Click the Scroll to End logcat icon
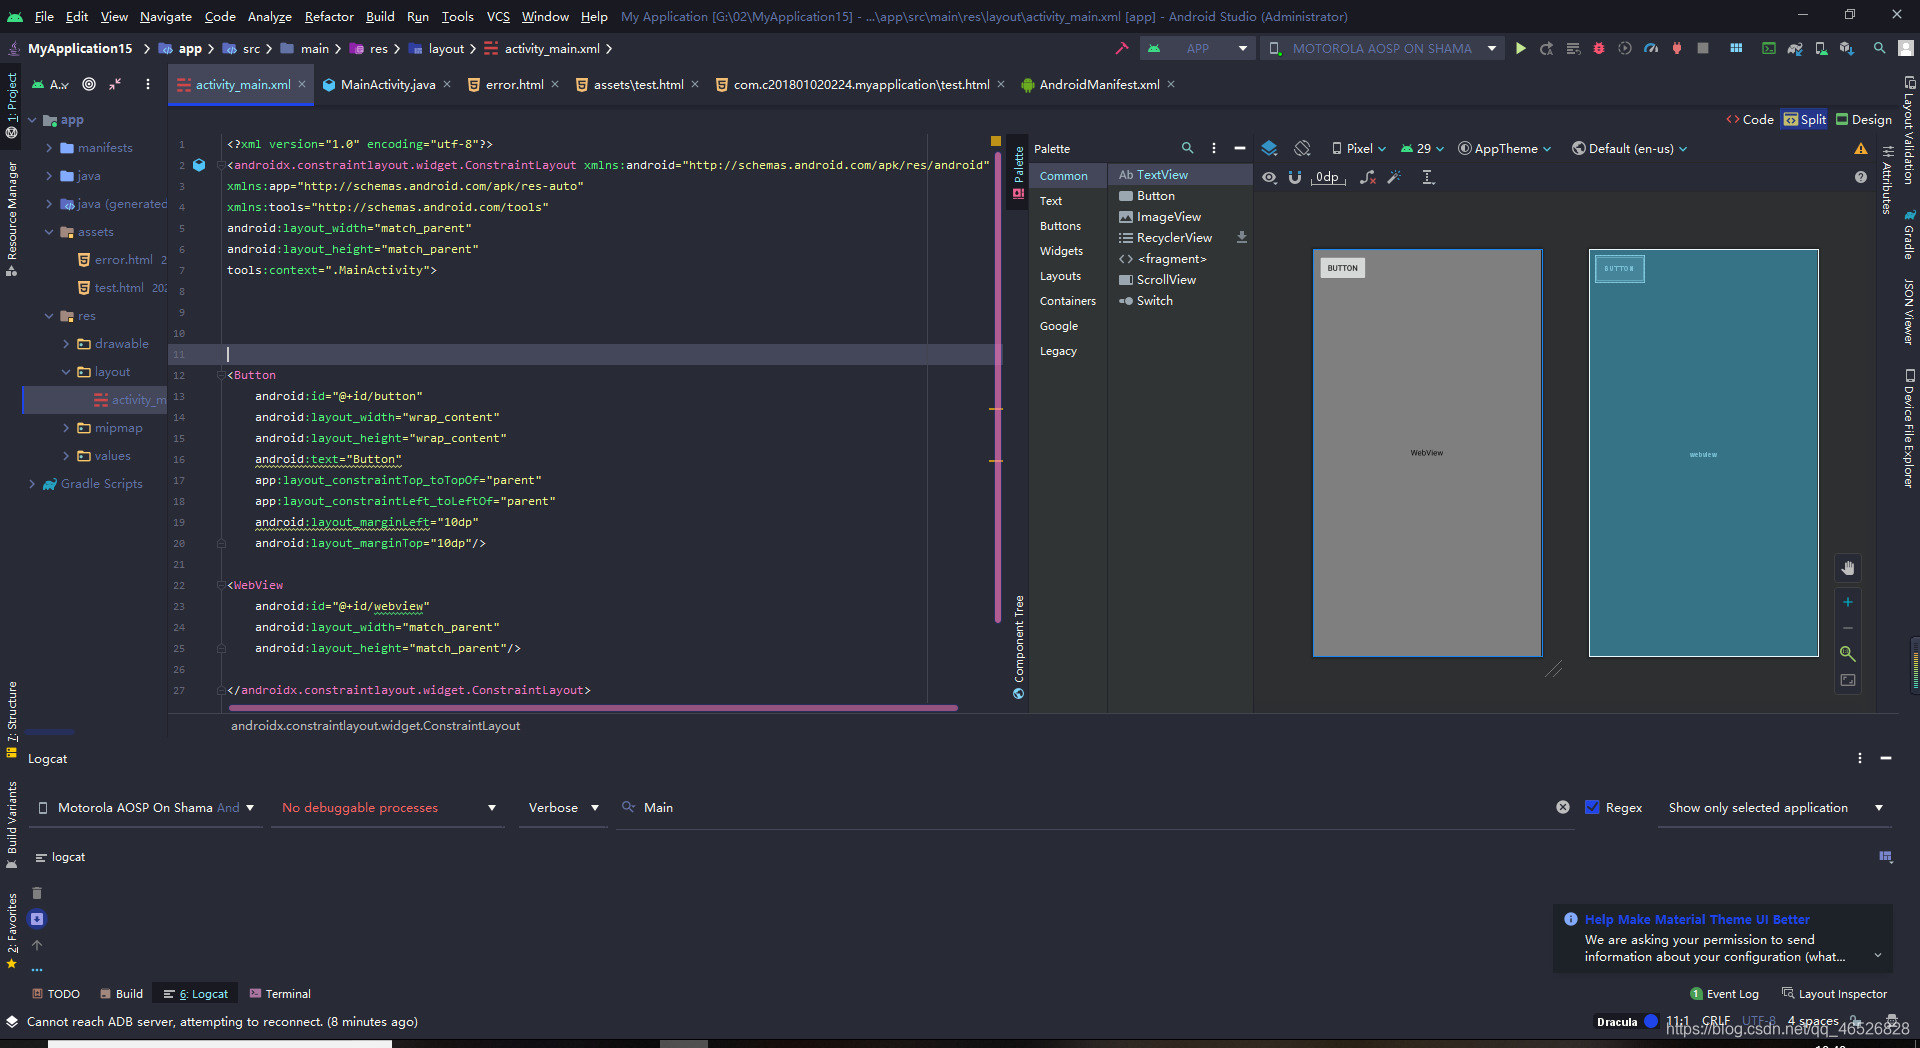 click(37, 919)
